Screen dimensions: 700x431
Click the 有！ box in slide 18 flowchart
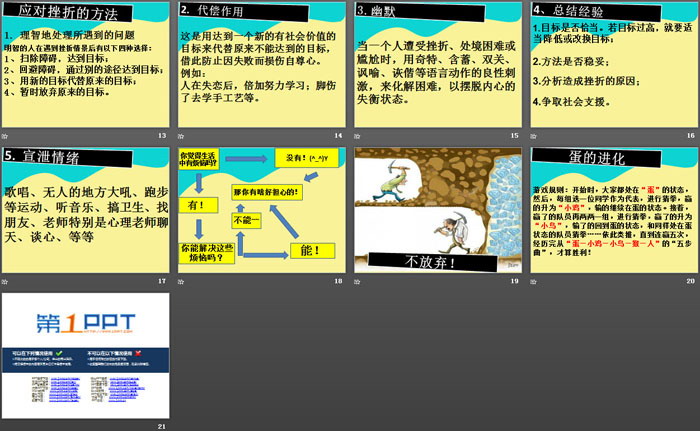point(198,205)
